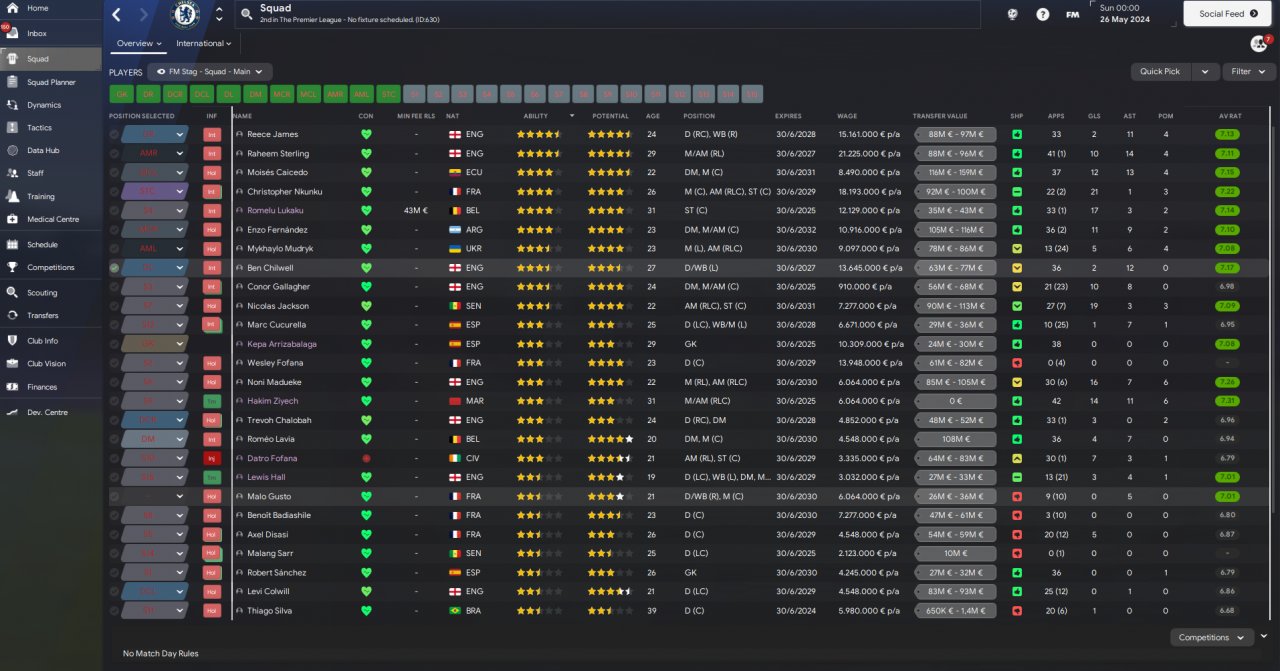
Task: Select the DM position slot tab
Action: pos(255,94)
